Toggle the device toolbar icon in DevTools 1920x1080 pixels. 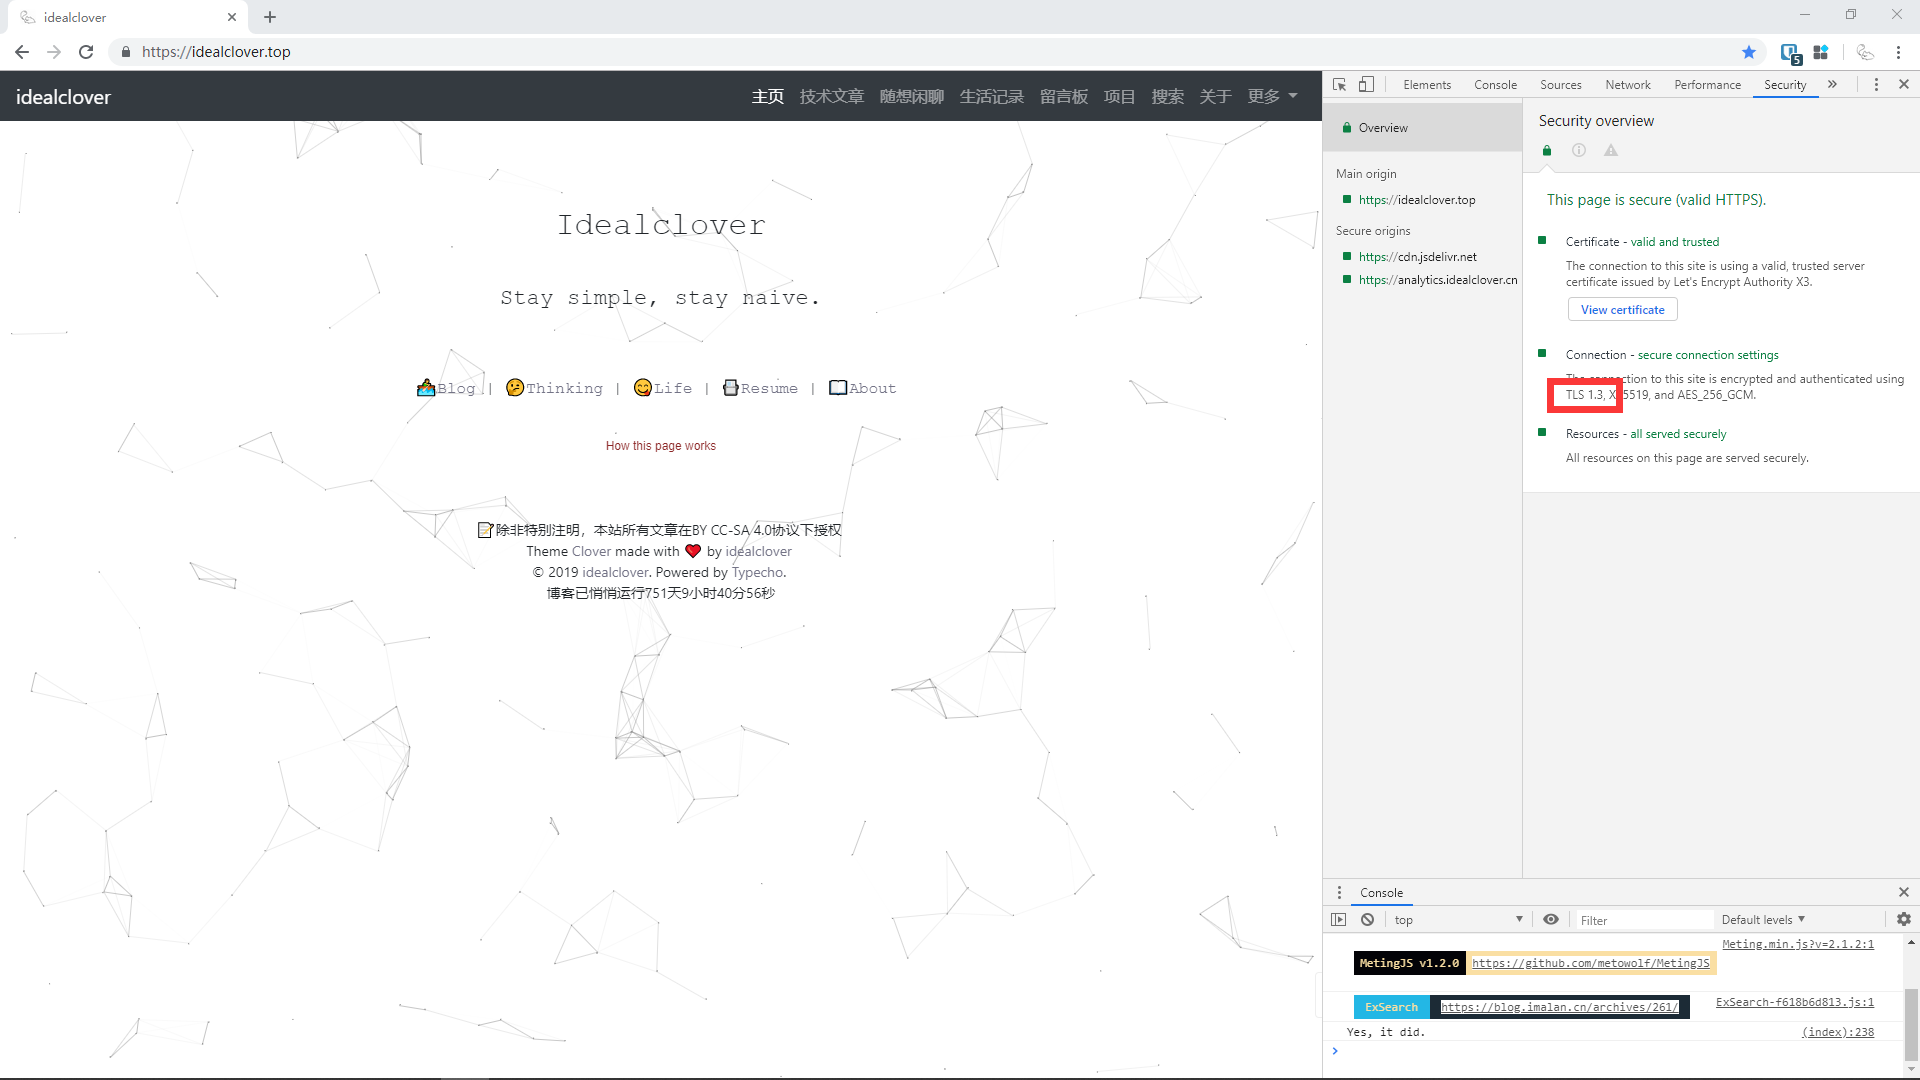pos(1366,85)
